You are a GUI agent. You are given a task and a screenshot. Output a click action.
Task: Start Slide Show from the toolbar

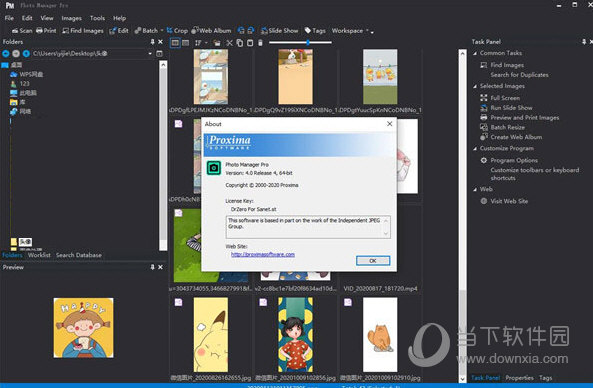click(x=279, y=31)
